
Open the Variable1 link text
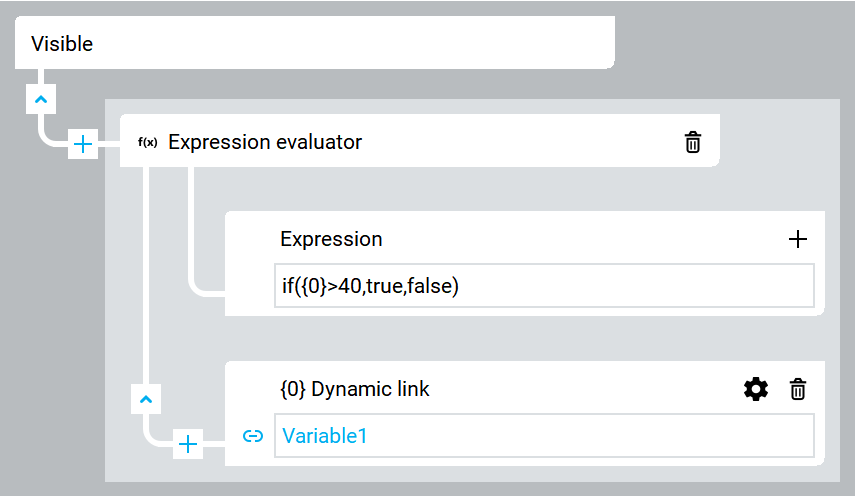click(x=324, y=436)
